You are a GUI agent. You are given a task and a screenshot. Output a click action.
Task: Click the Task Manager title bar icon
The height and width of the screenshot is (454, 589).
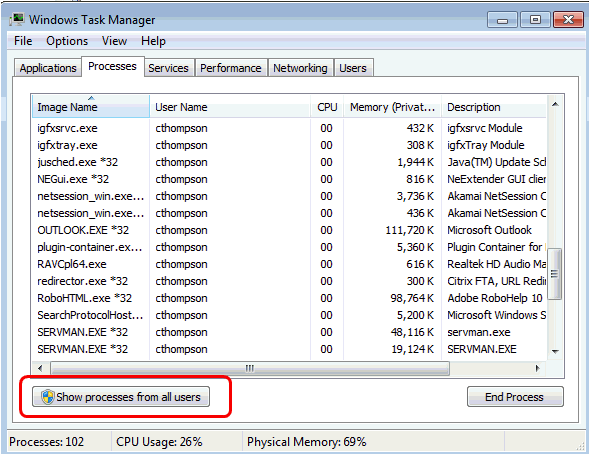[17, 19]
